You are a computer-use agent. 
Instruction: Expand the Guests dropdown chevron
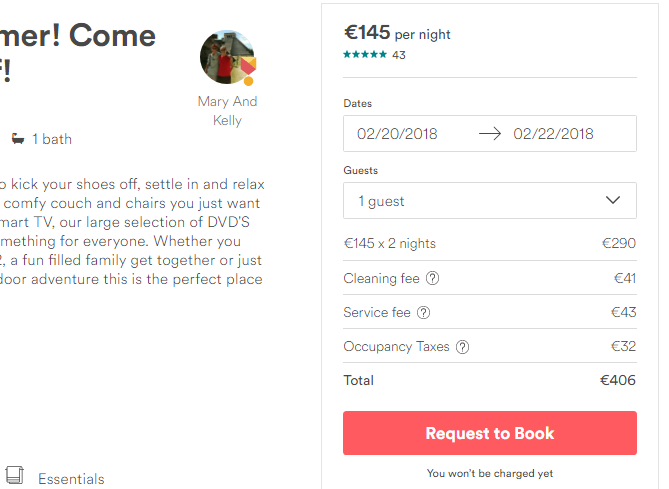(x=613, y=200)
